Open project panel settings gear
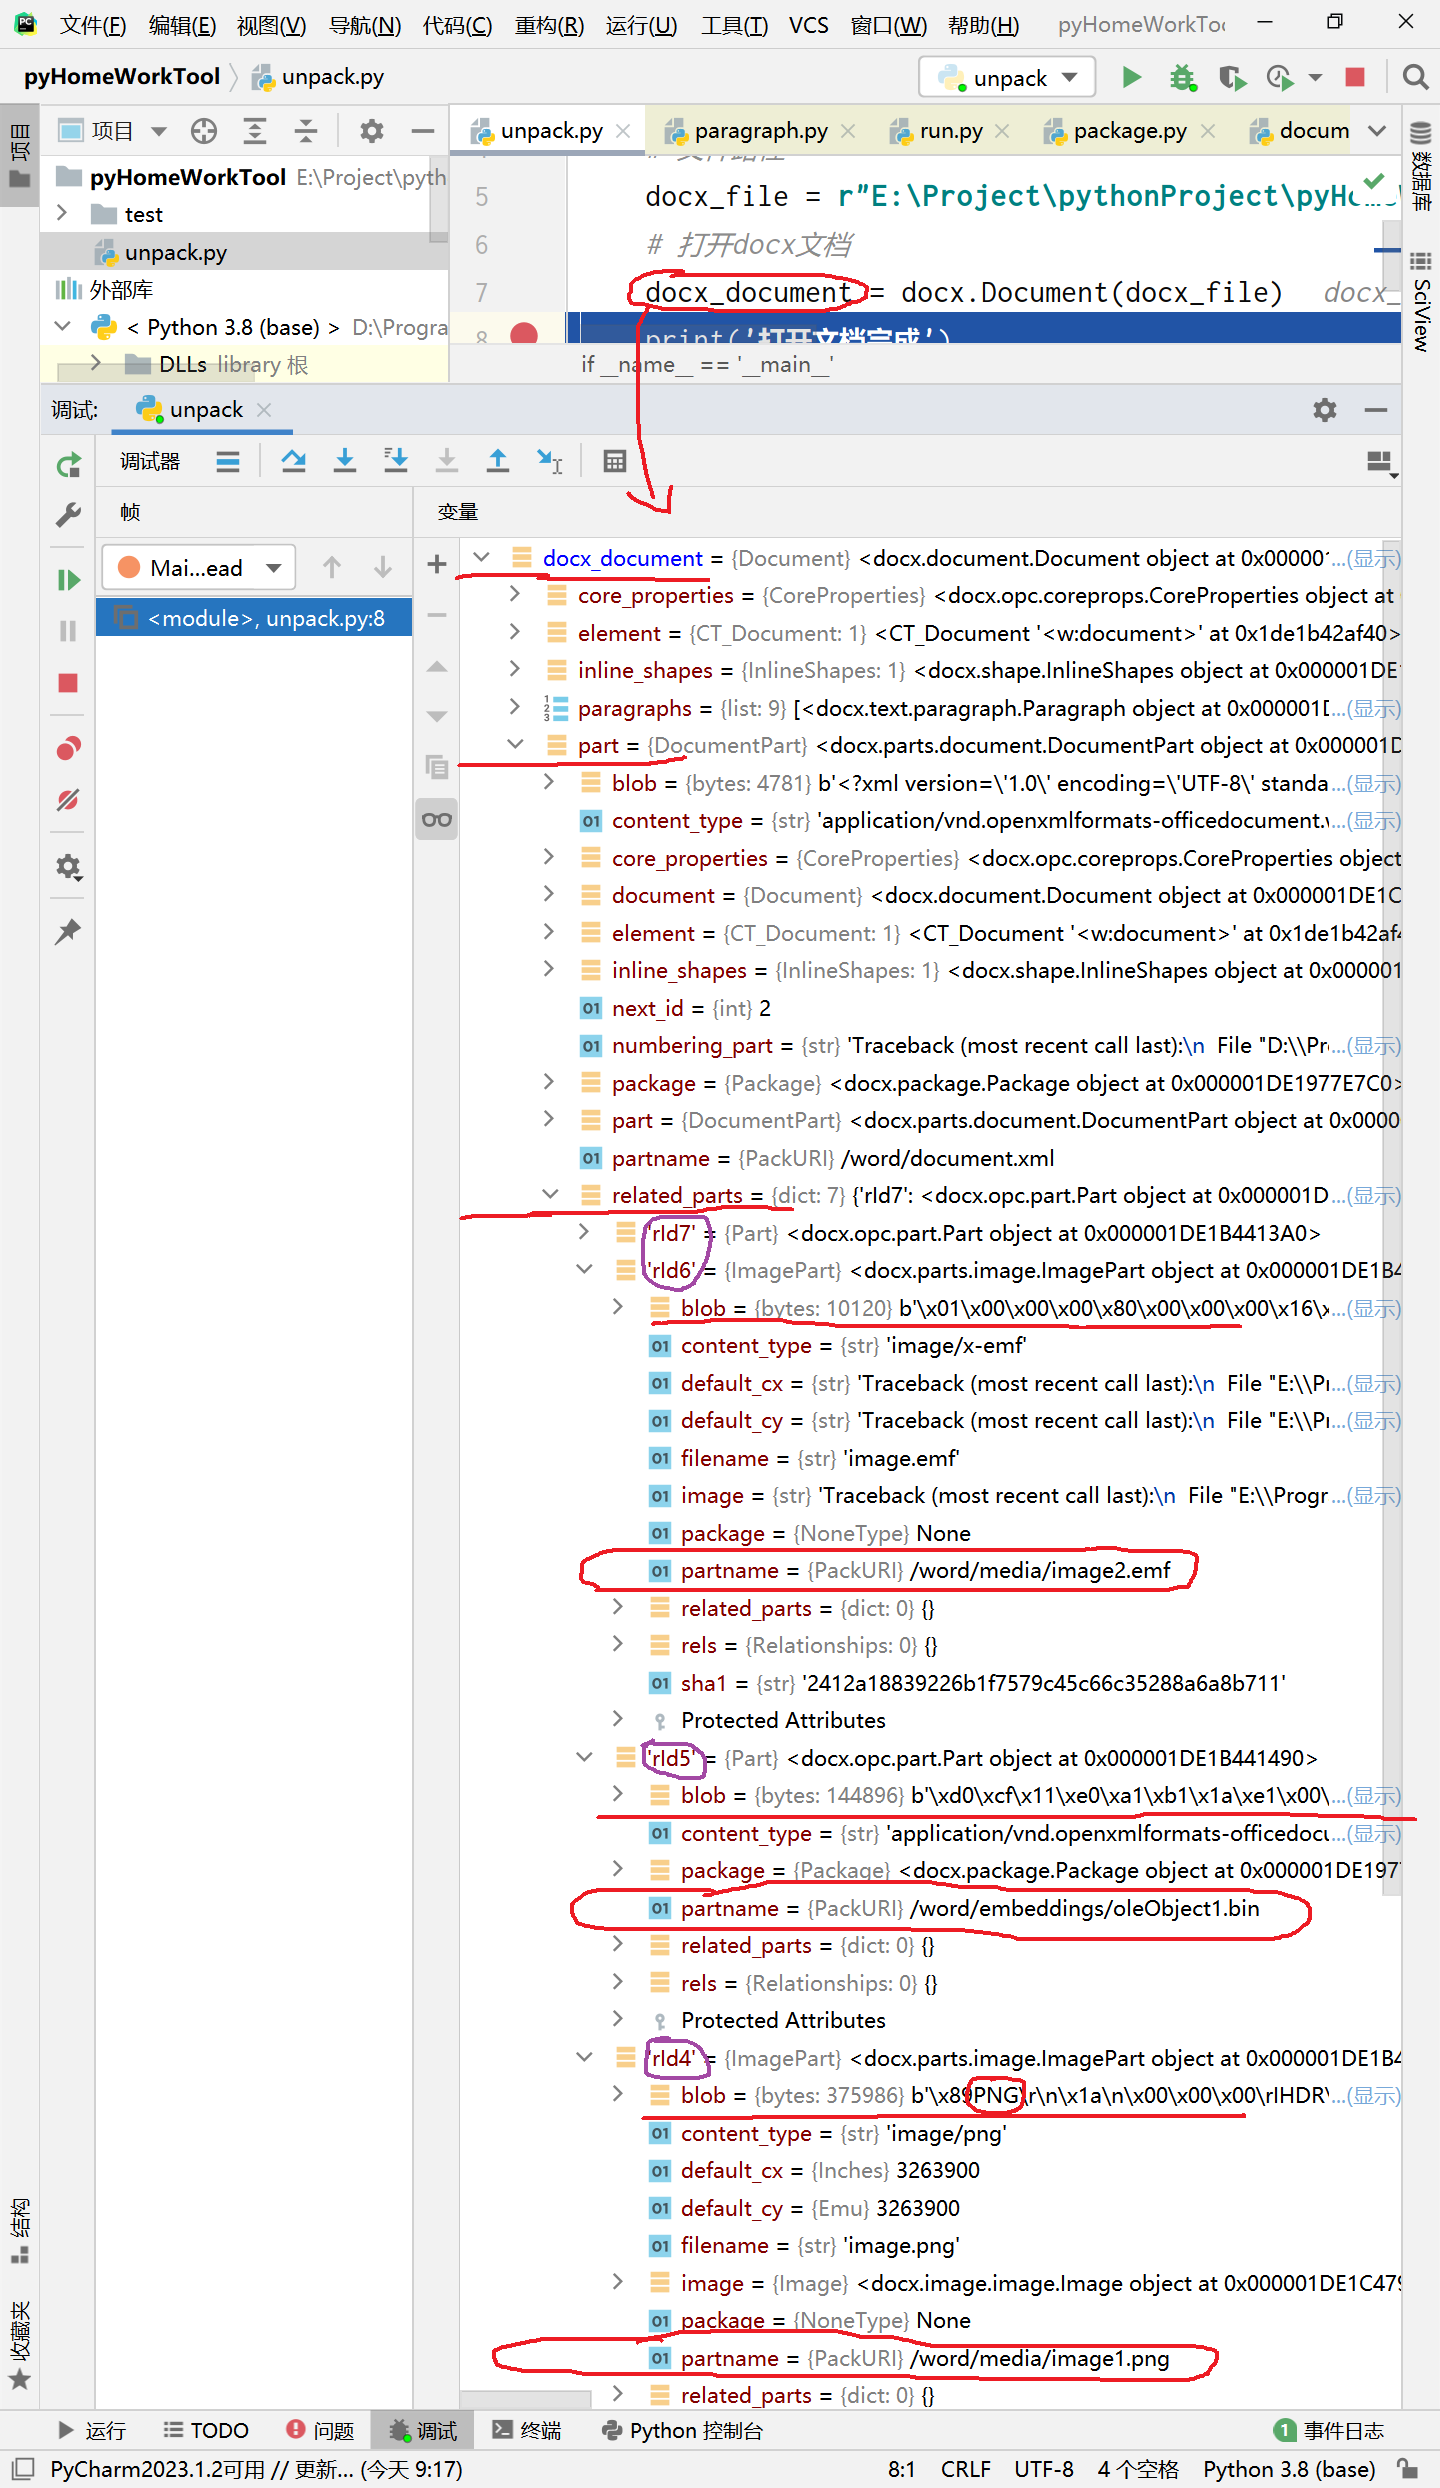The height and width of the screenshot is (2488, 1440). point(372,131)
